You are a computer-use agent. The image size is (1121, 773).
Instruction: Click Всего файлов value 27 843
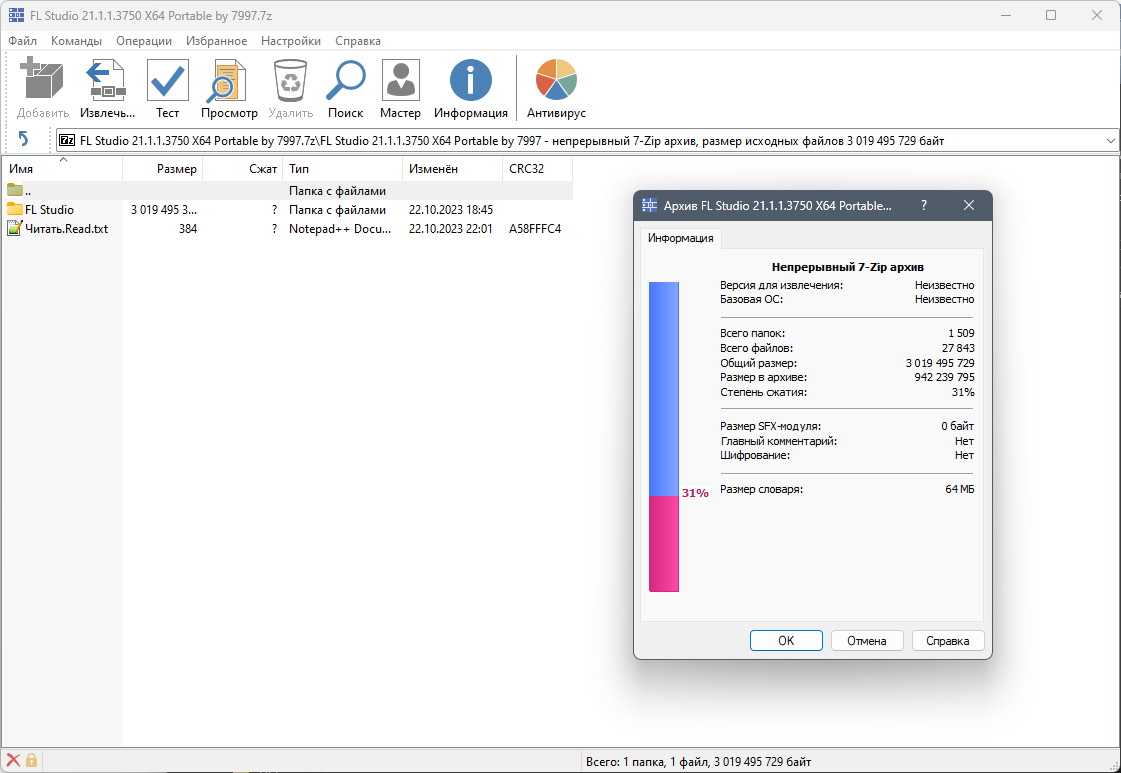(x=958, y=348)
